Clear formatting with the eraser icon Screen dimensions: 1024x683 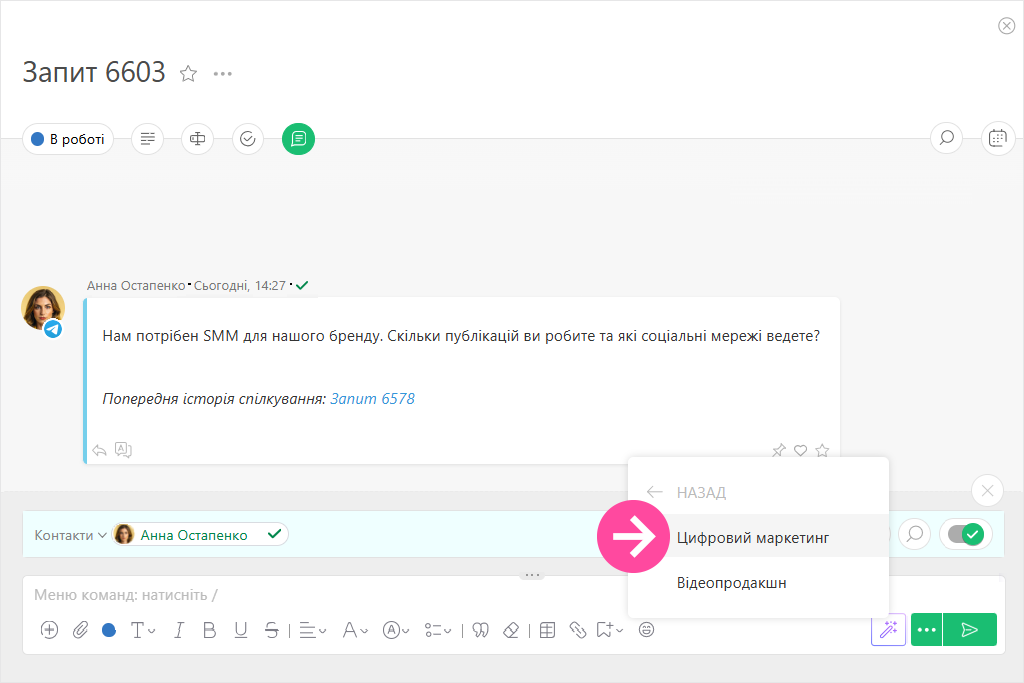click(x=511, y=630)
